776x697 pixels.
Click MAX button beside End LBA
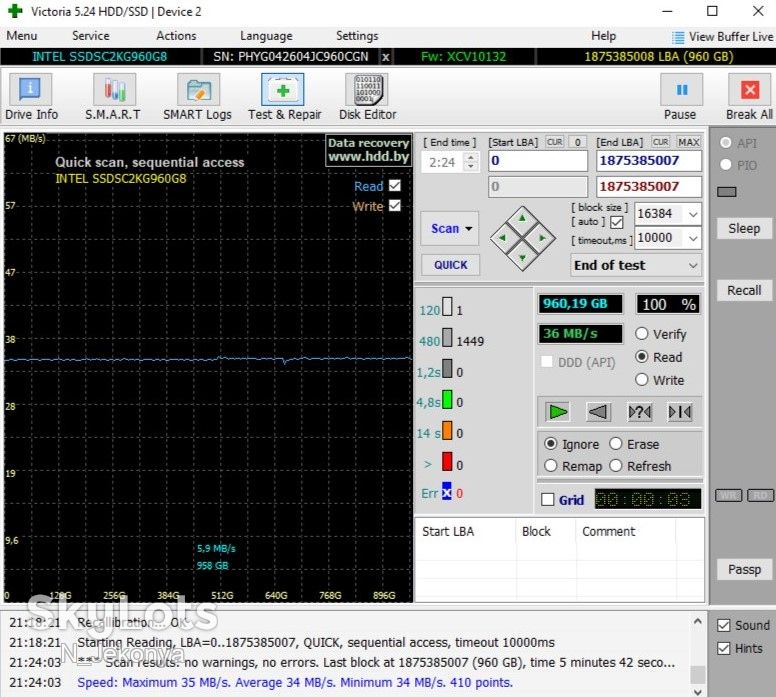[x=688, y=143]
